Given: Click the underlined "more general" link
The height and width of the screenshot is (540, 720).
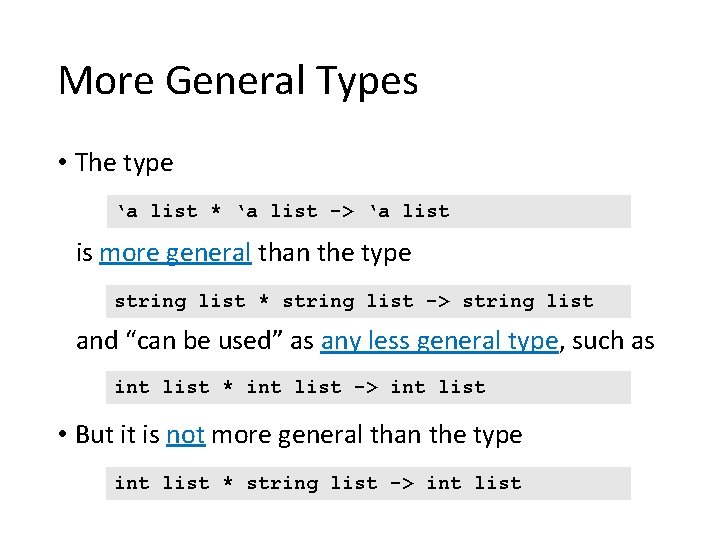Looking at the screenshot, I should point(175,253).
